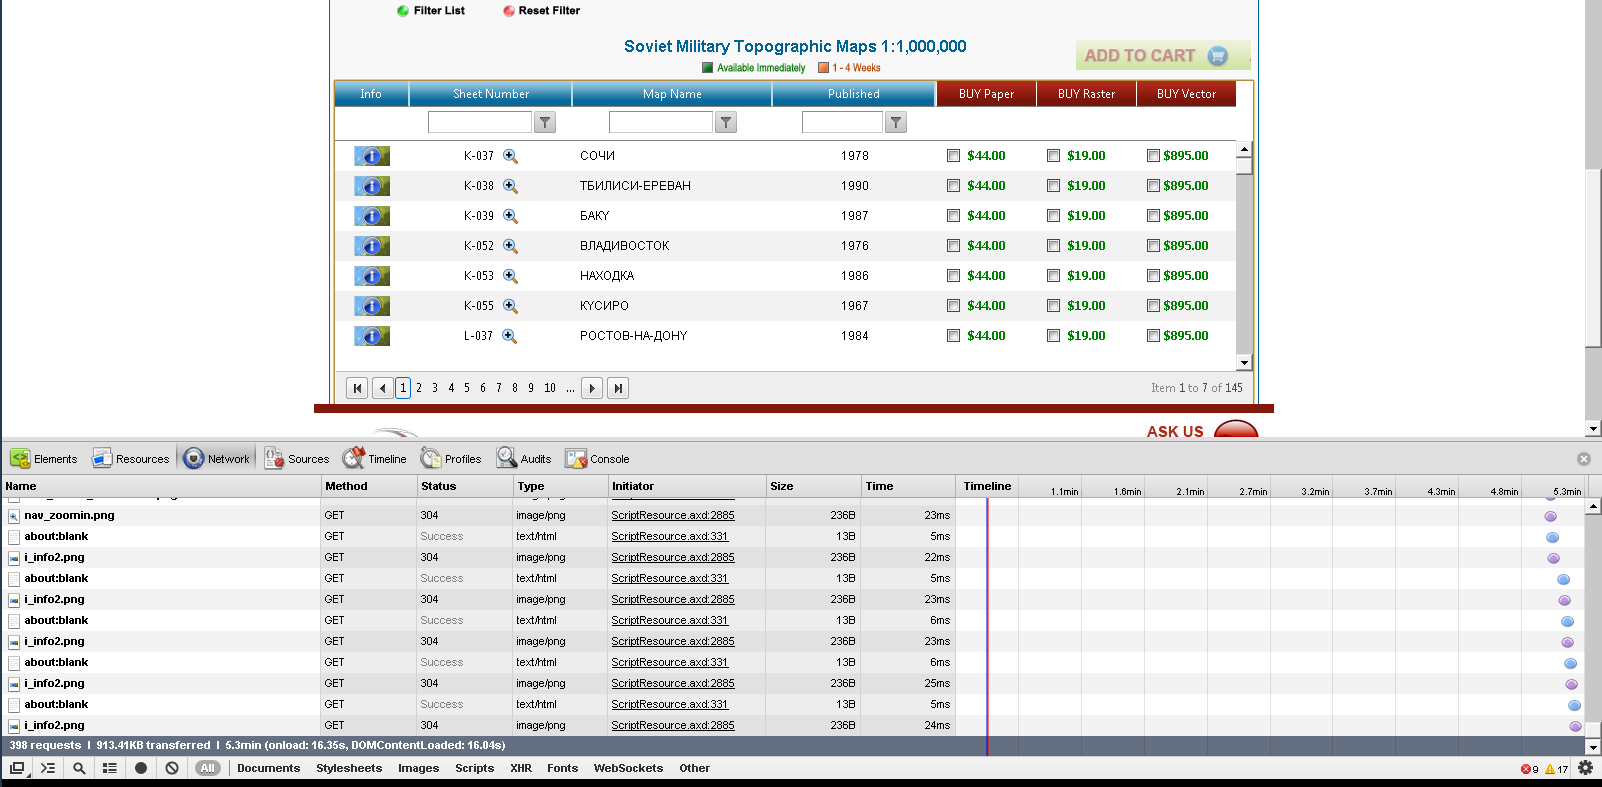
Task: Check raster $19.00 box for K-038
Action: 1053,186
